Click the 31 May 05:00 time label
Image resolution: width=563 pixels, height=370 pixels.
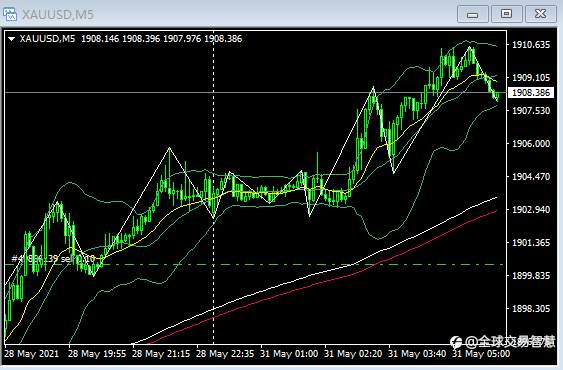click(481, 354)
